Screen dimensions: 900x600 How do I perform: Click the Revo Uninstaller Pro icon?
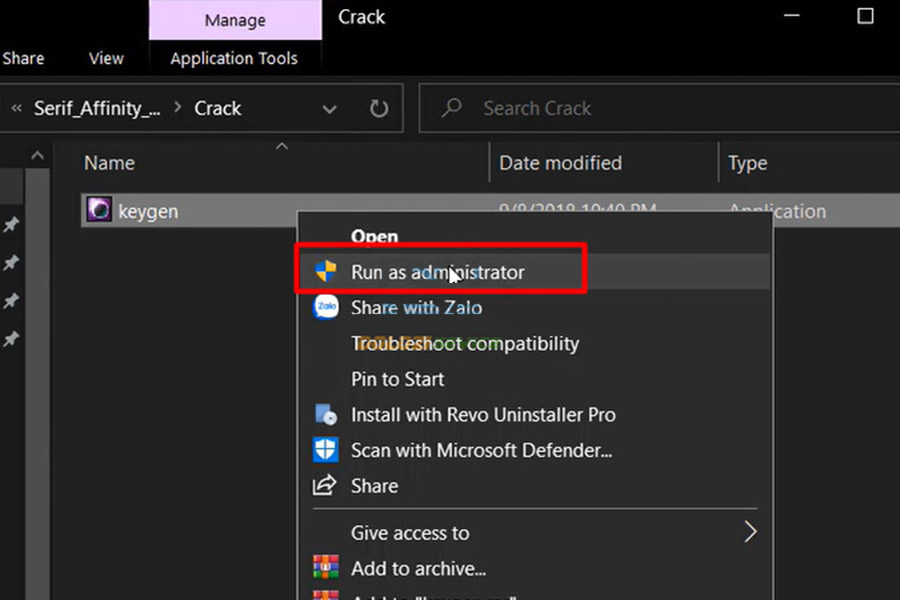[x=325, y=414]
